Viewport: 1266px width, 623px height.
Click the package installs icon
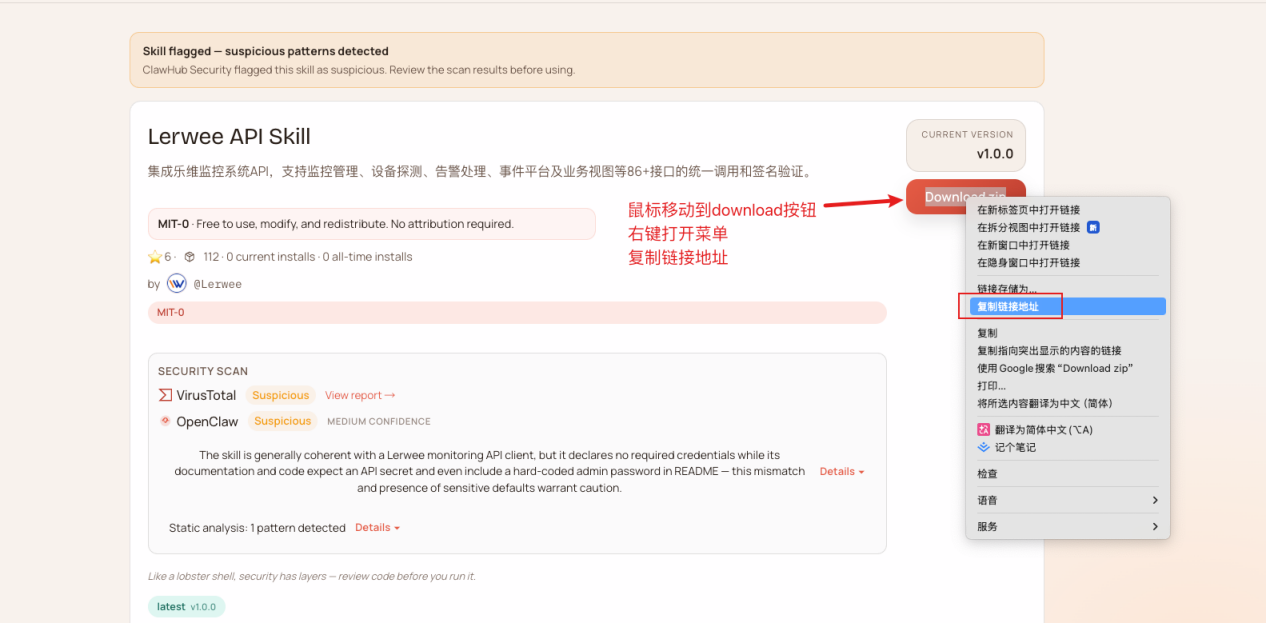189,257
